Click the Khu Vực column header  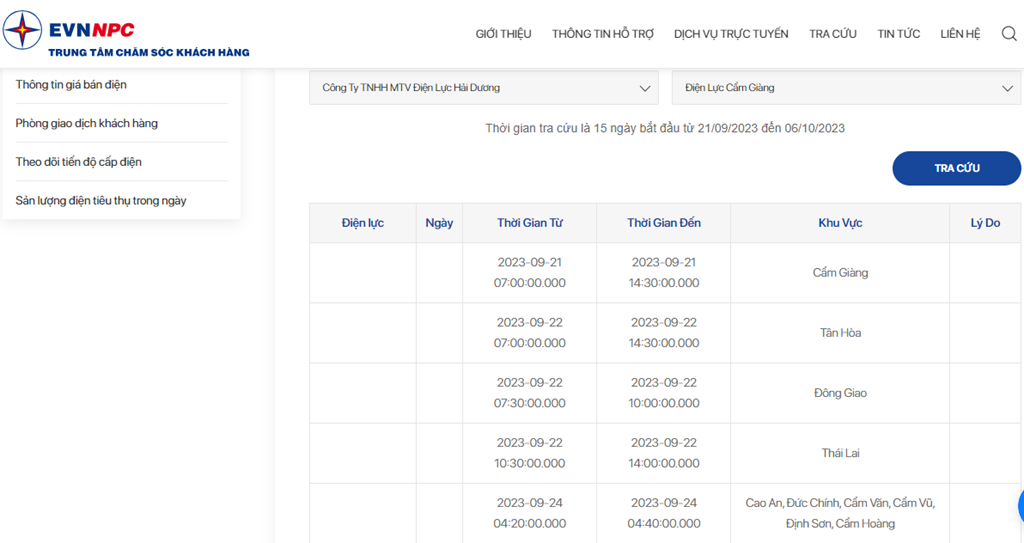click(x=840, y=223)
